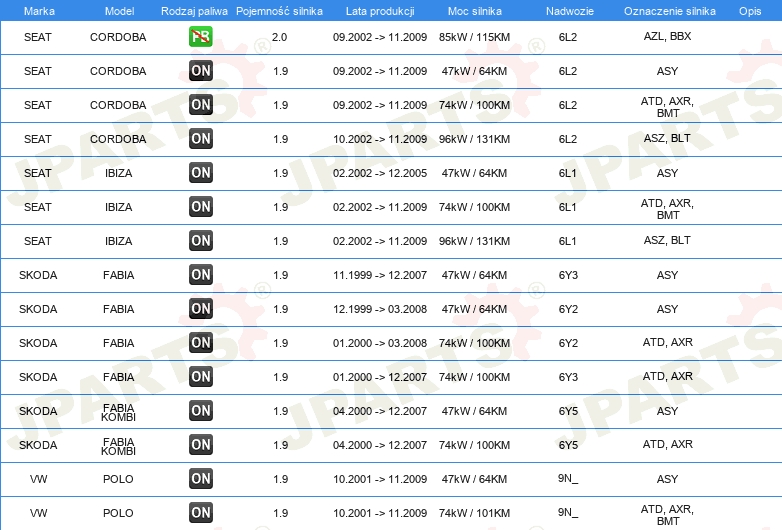Select the AZL, BBX engine code cell
782x530 pixels.
click(x=667, y=36)
